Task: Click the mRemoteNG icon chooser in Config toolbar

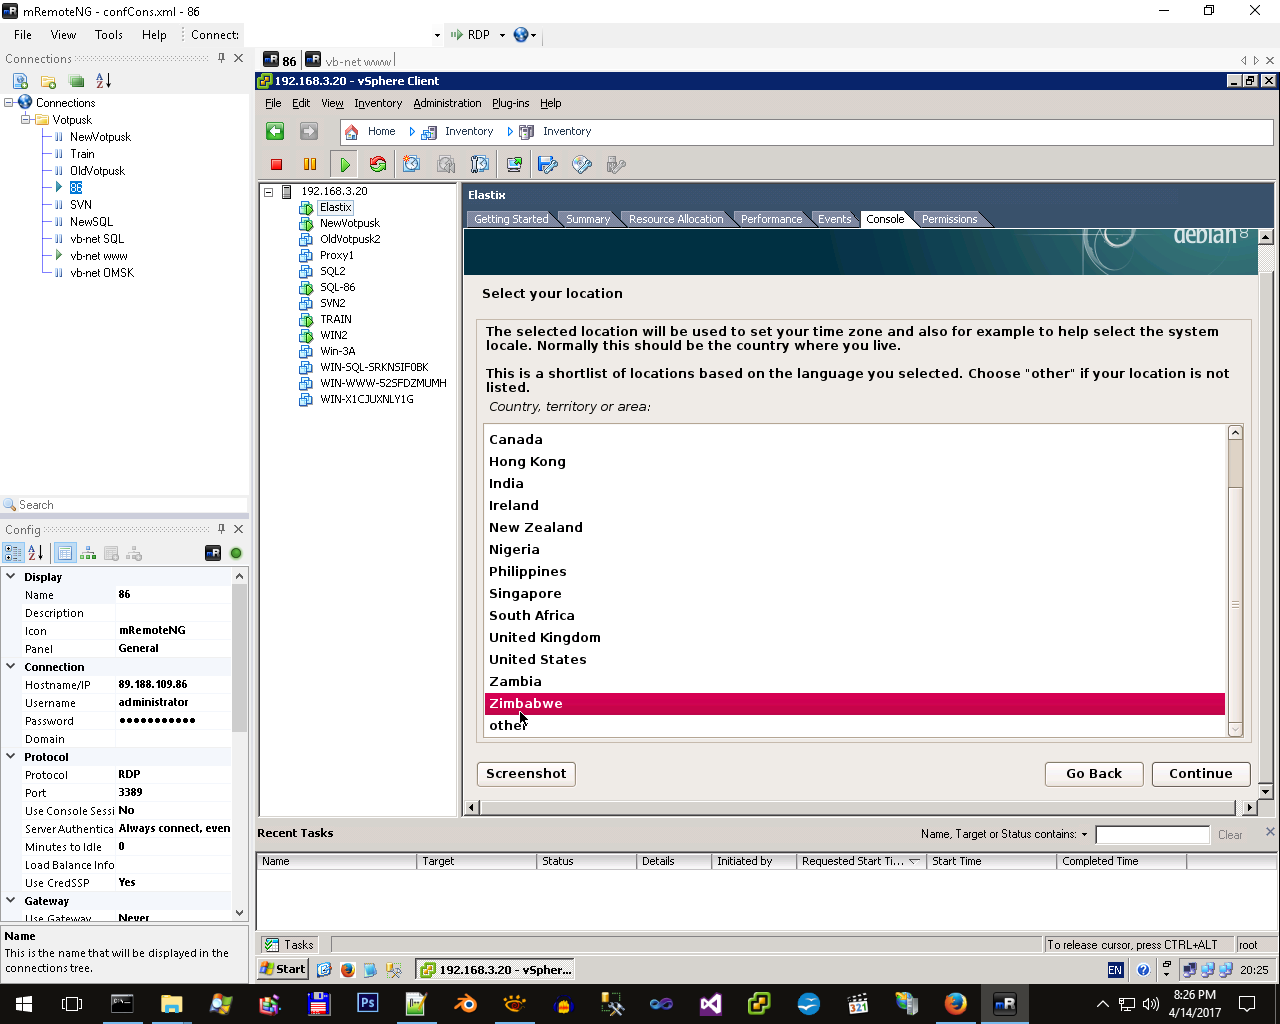Action: click(x=213, y=553)
